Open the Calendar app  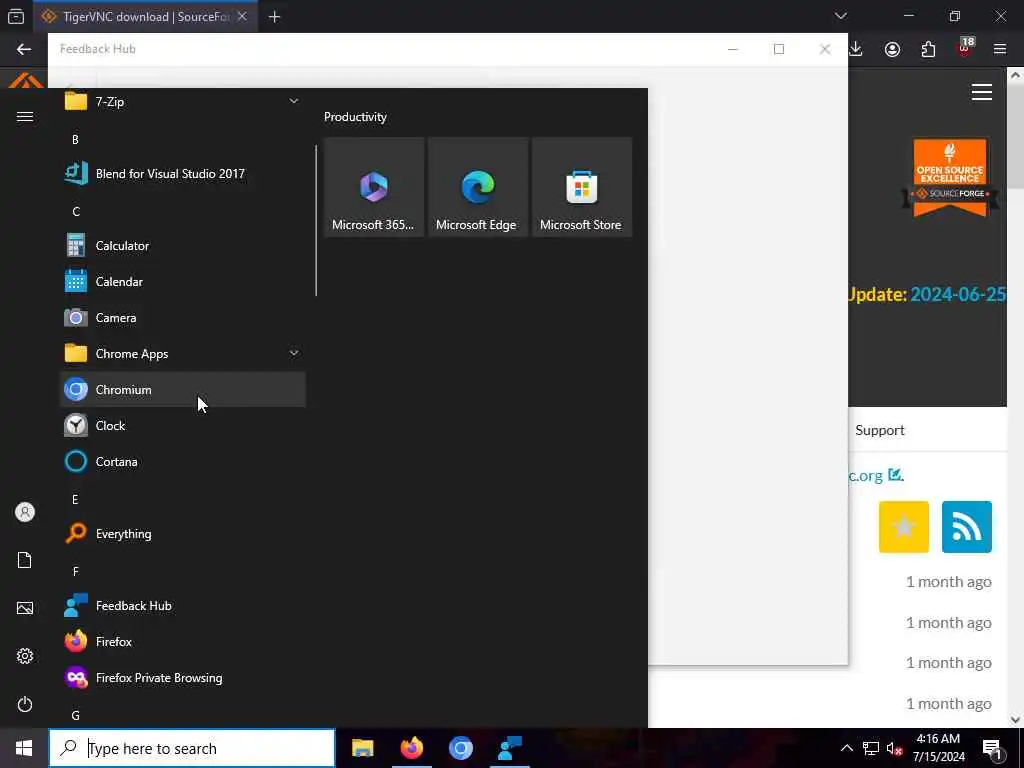pyautogui.click(x=182, y=281)
